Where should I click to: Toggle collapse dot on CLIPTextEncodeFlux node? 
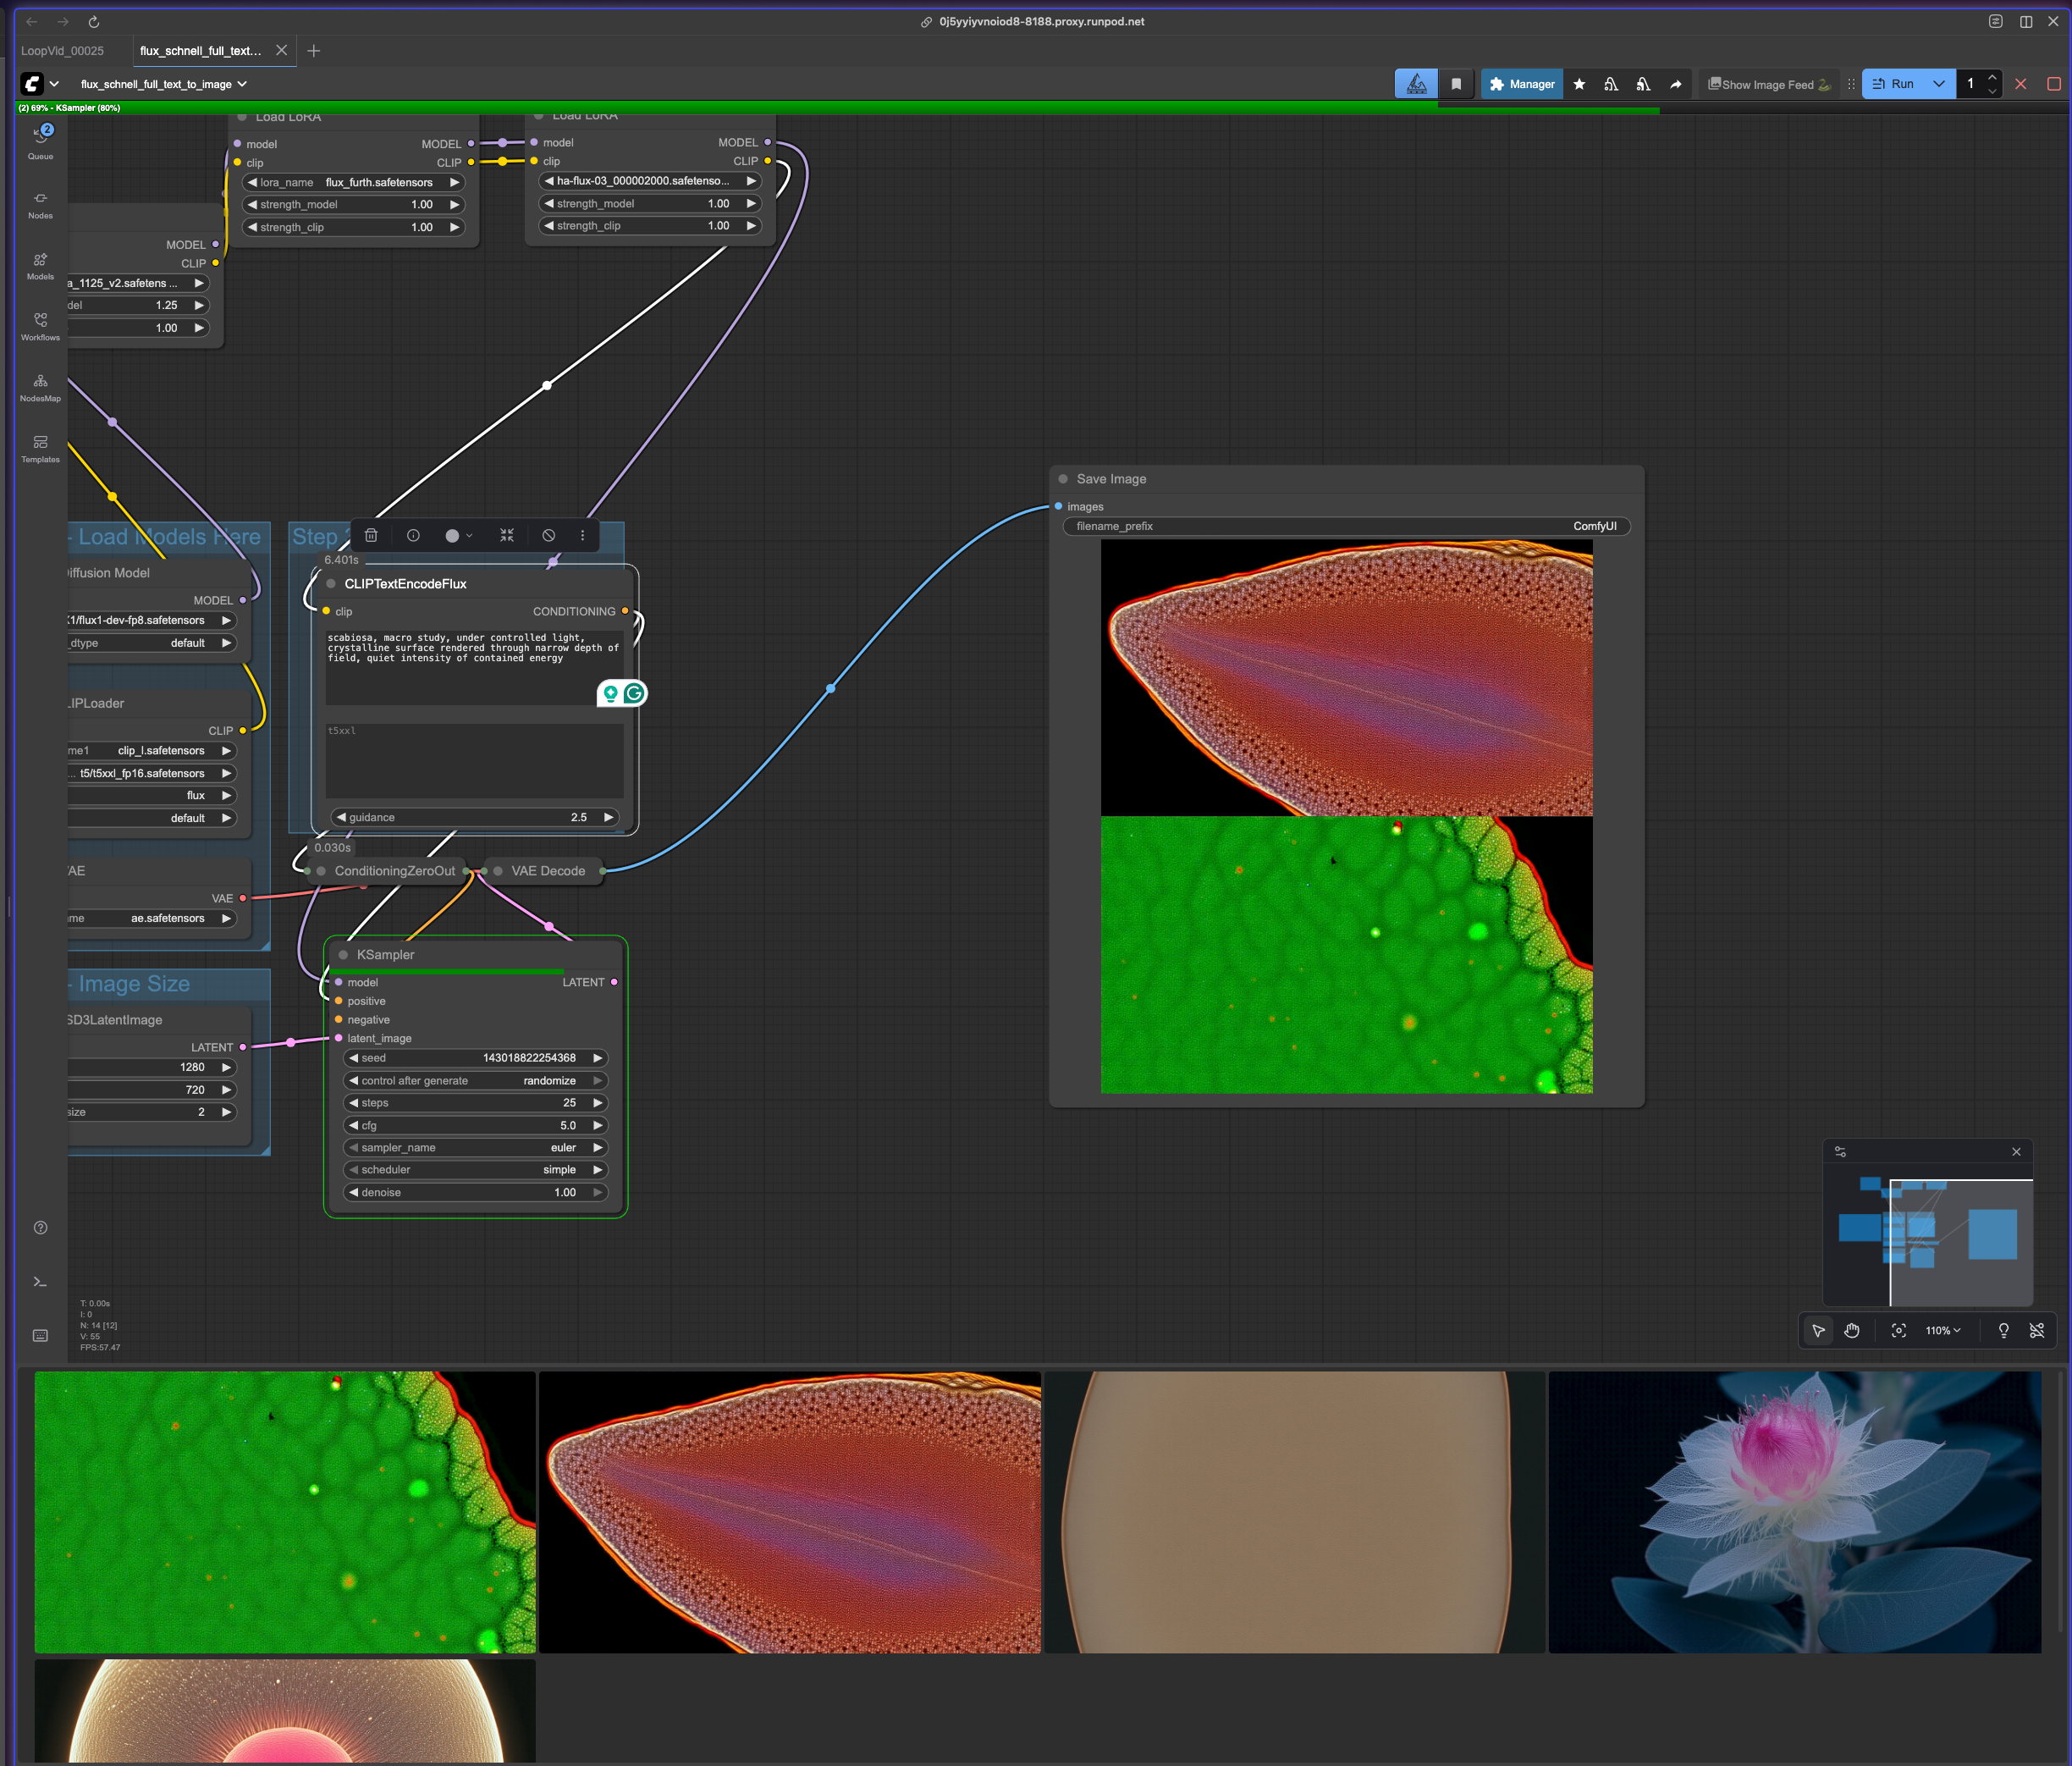331,584
